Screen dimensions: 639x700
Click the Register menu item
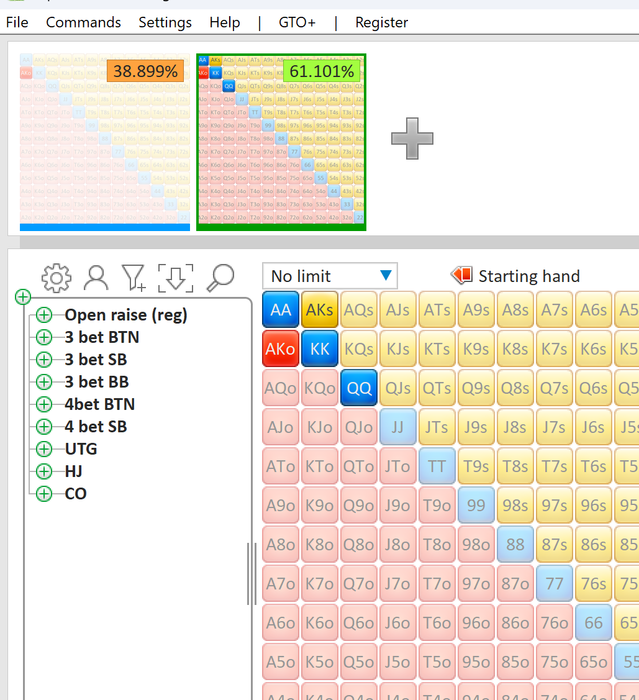tap(381, 22)
